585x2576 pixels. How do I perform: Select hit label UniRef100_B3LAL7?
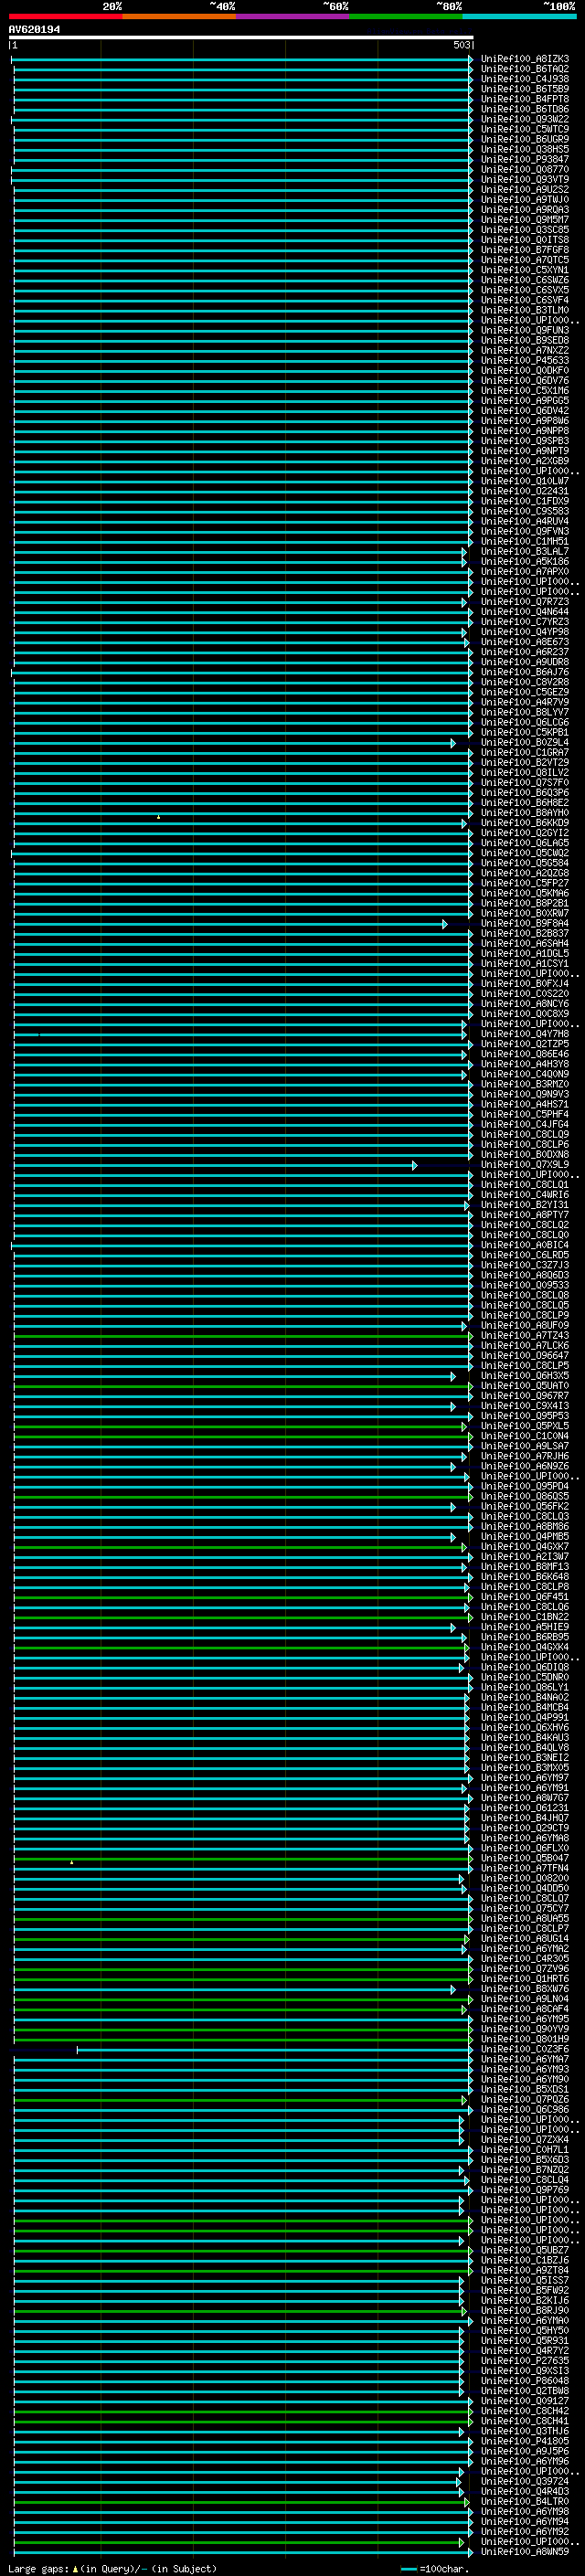coord(525,551)
